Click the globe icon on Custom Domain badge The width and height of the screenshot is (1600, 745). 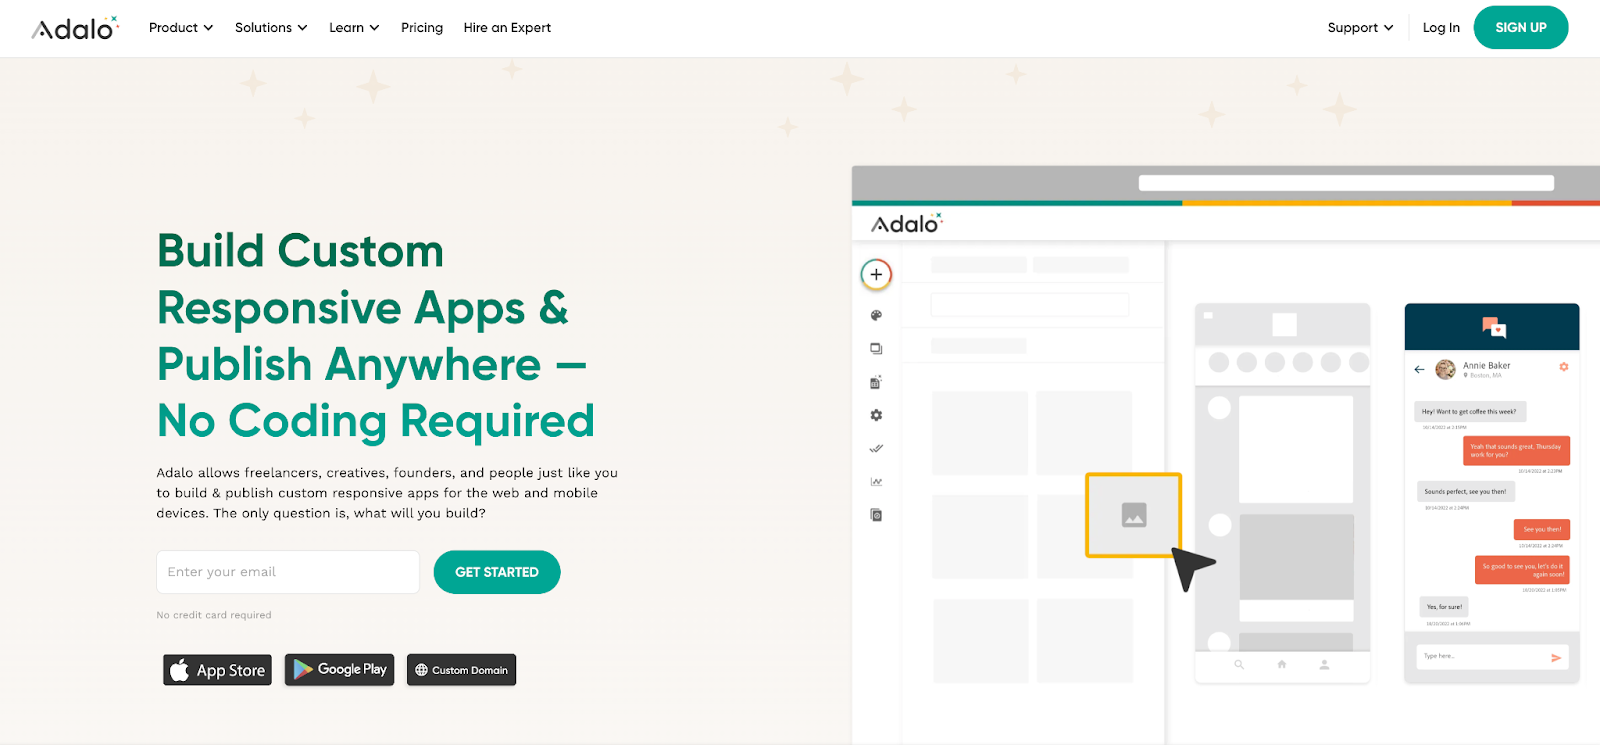[421, 670]
